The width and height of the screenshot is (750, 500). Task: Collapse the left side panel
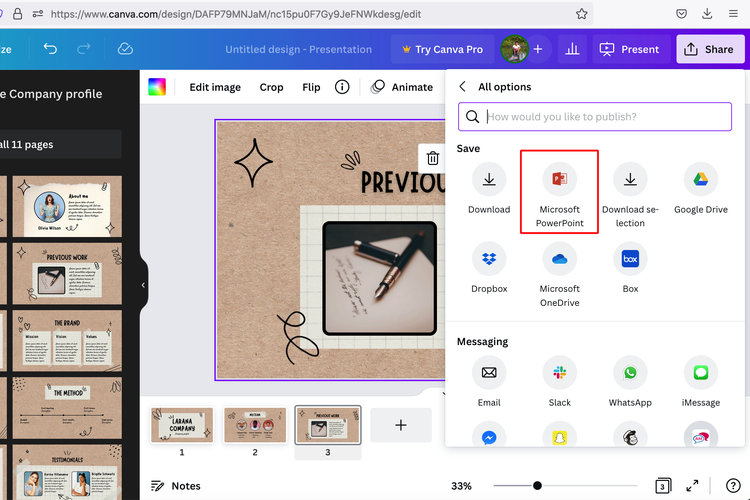(x=143, y=285)
